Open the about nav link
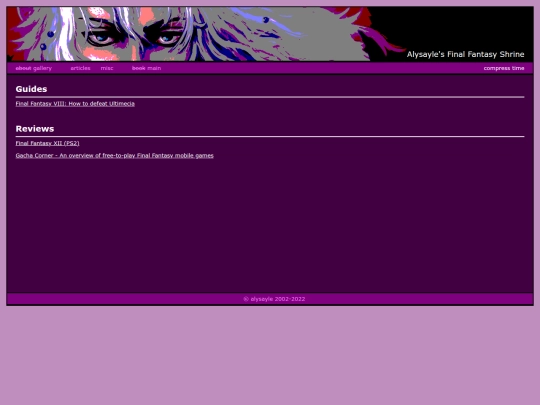540x405 pixels. pyautogui.click(x=23, y=68)
